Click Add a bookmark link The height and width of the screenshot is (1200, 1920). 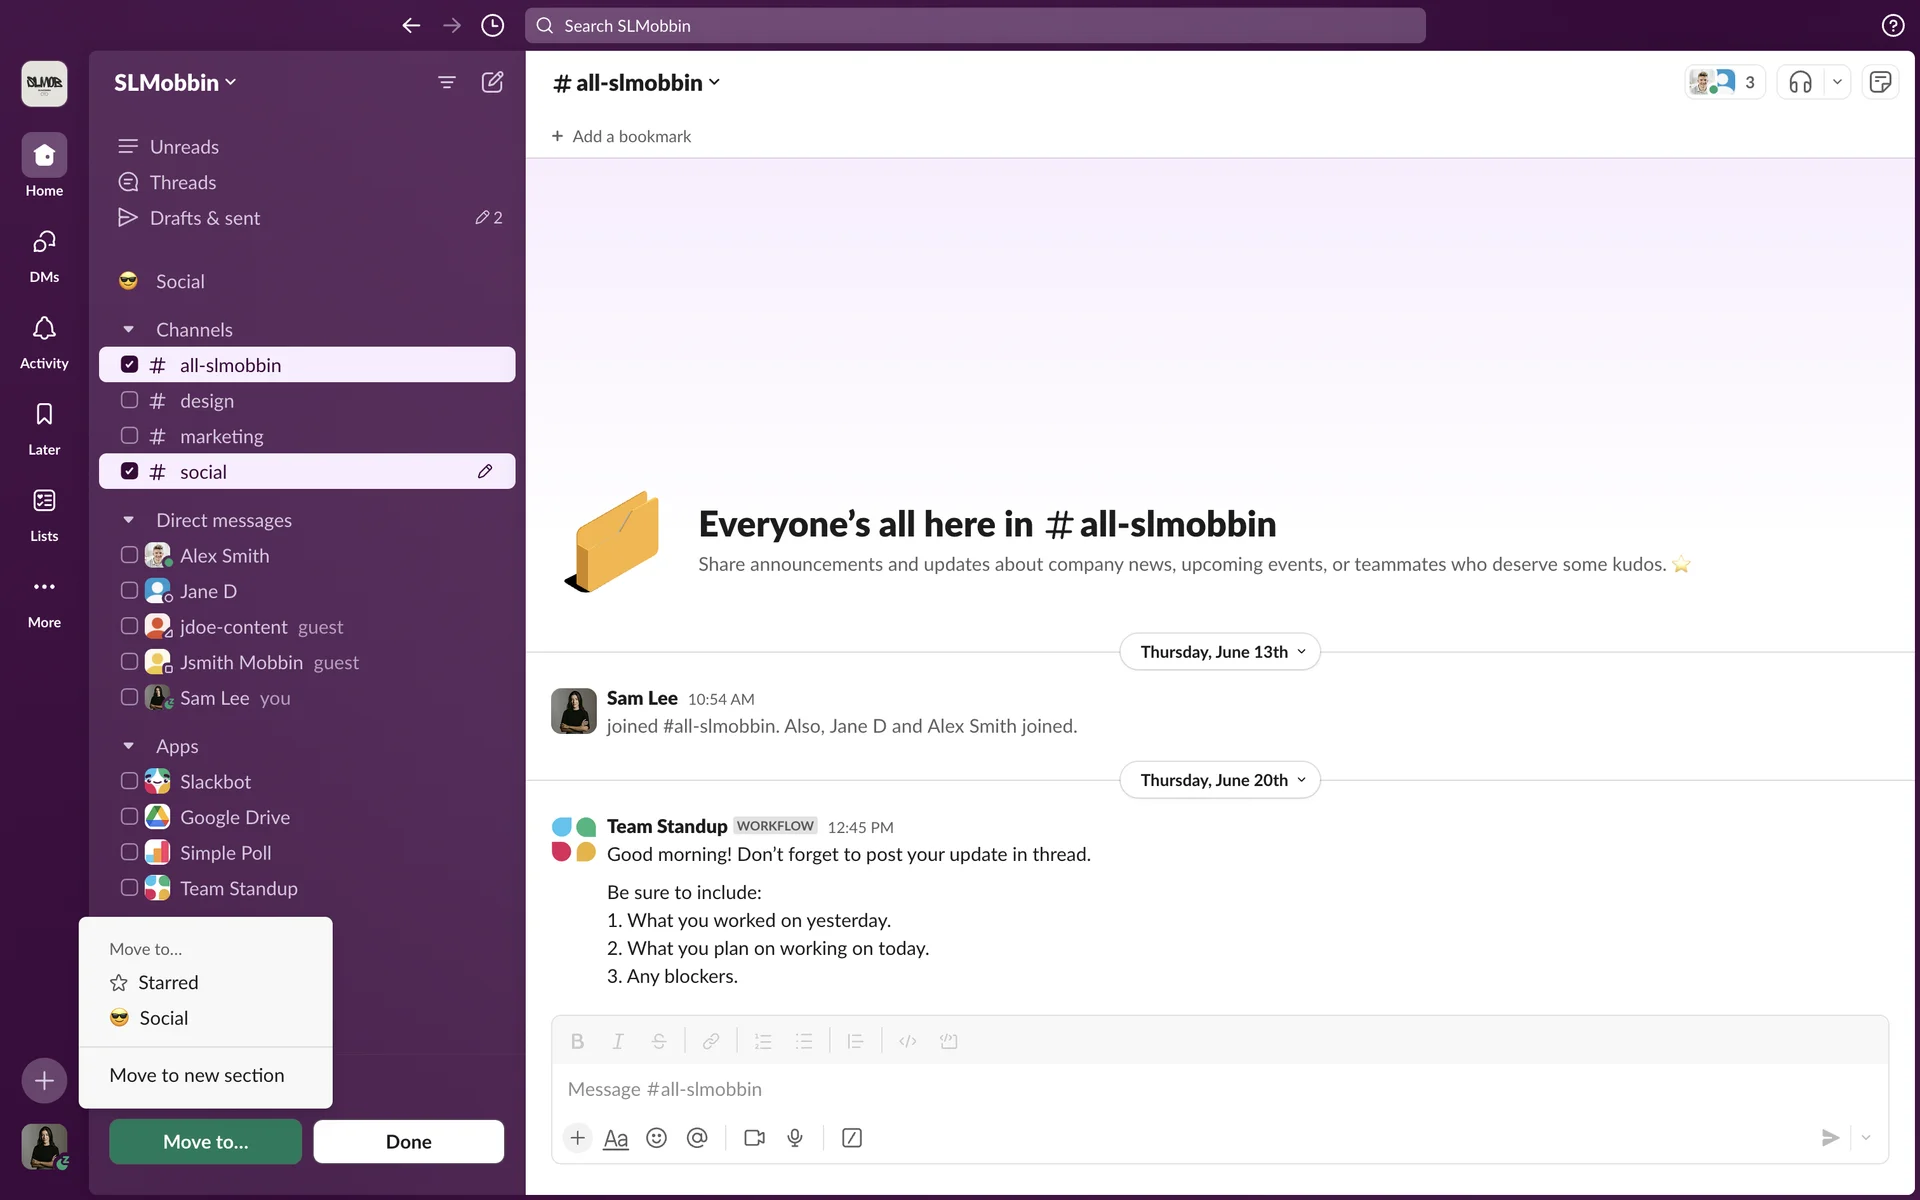tap(621, 136)
